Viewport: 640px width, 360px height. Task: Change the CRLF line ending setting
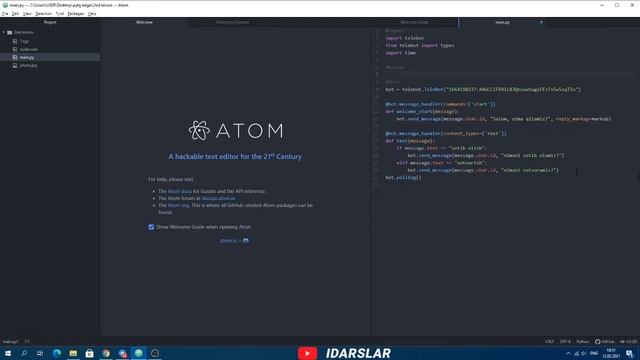coord(549,342)
